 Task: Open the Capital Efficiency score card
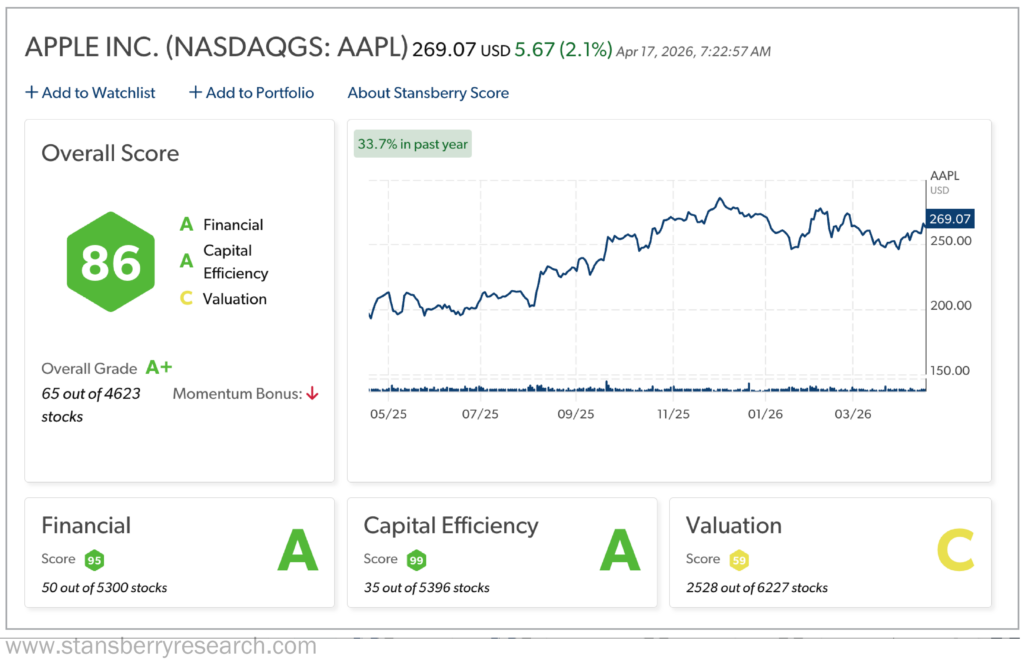tap(502, 552)
